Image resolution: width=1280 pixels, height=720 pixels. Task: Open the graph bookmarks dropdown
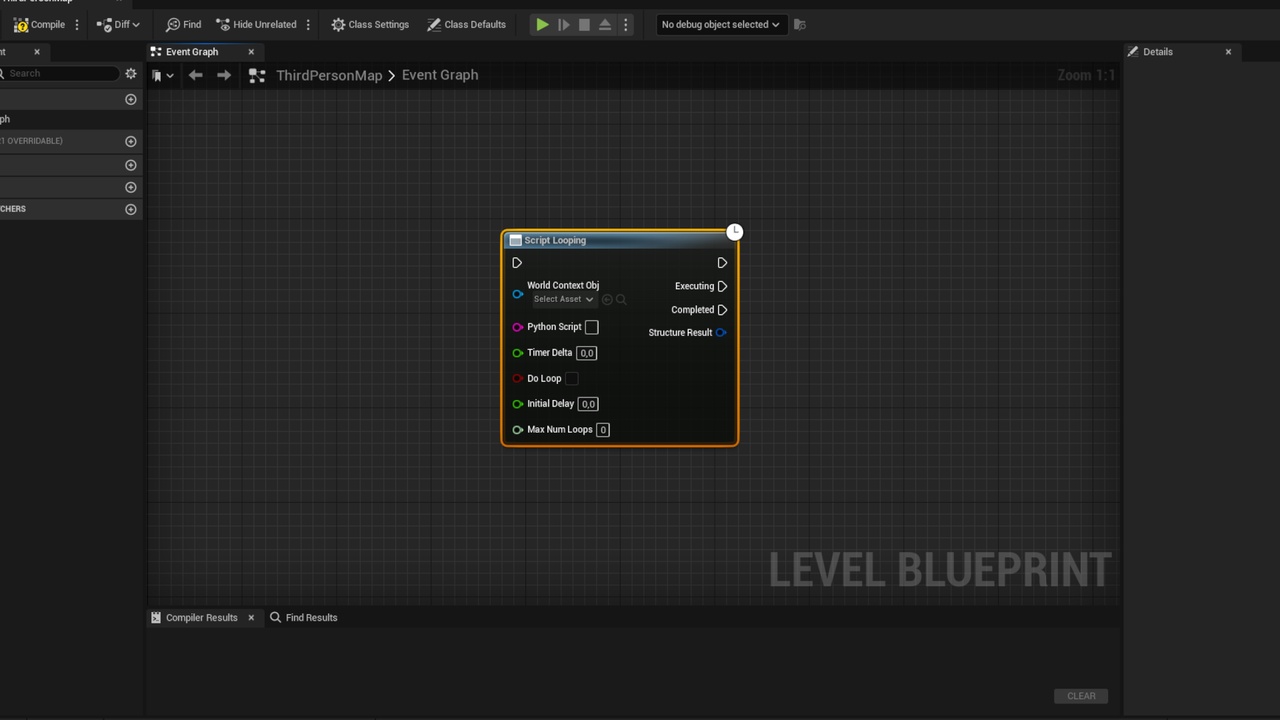(162, 75)
